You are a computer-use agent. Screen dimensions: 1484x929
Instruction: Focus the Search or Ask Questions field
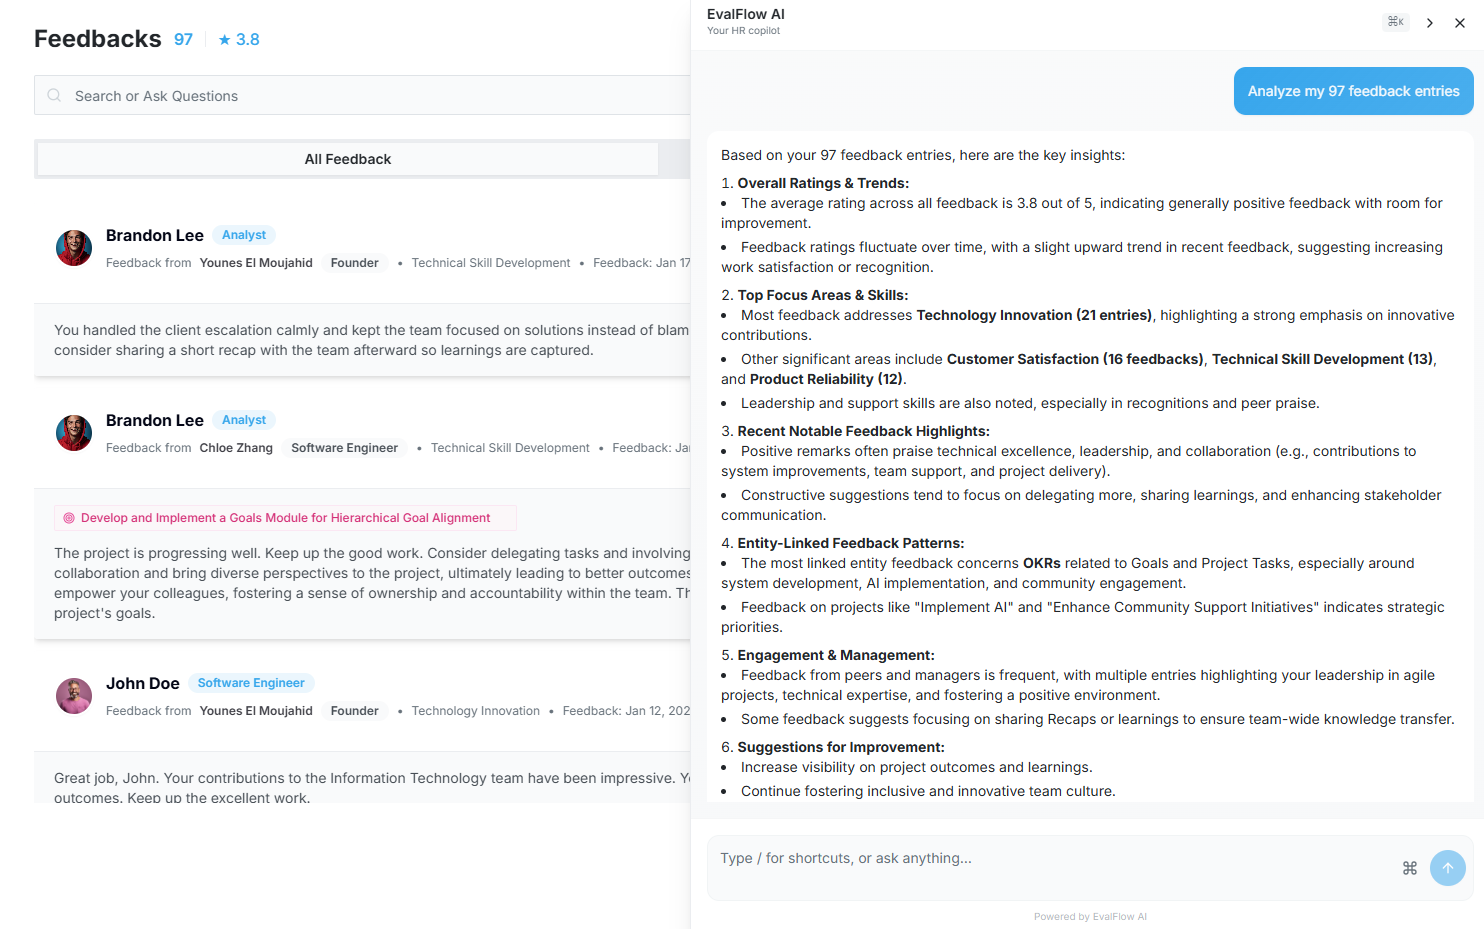coord(362,95)
